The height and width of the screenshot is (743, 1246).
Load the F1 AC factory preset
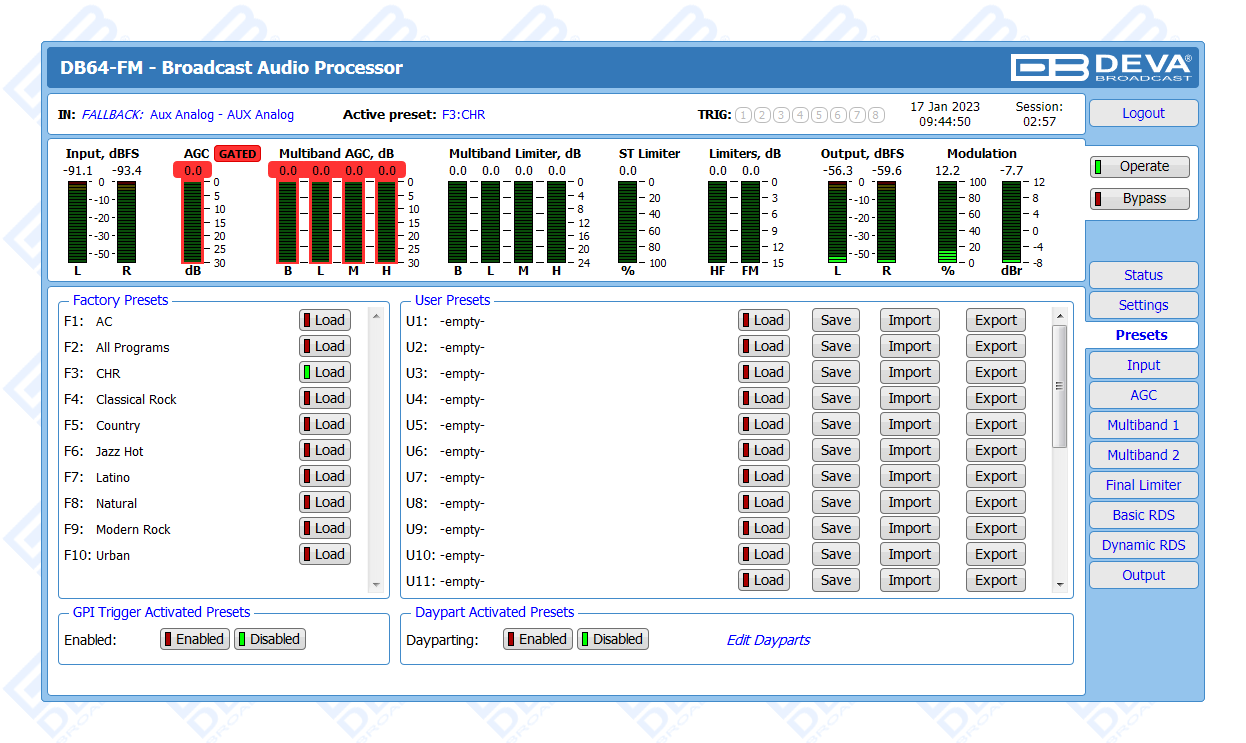[324, 321]
